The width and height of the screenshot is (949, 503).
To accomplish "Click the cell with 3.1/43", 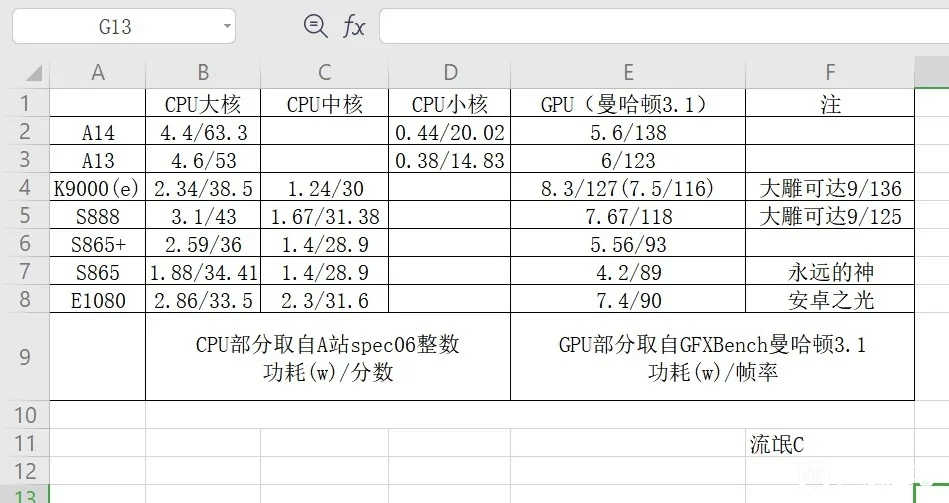I will click(x=203, y=215).
